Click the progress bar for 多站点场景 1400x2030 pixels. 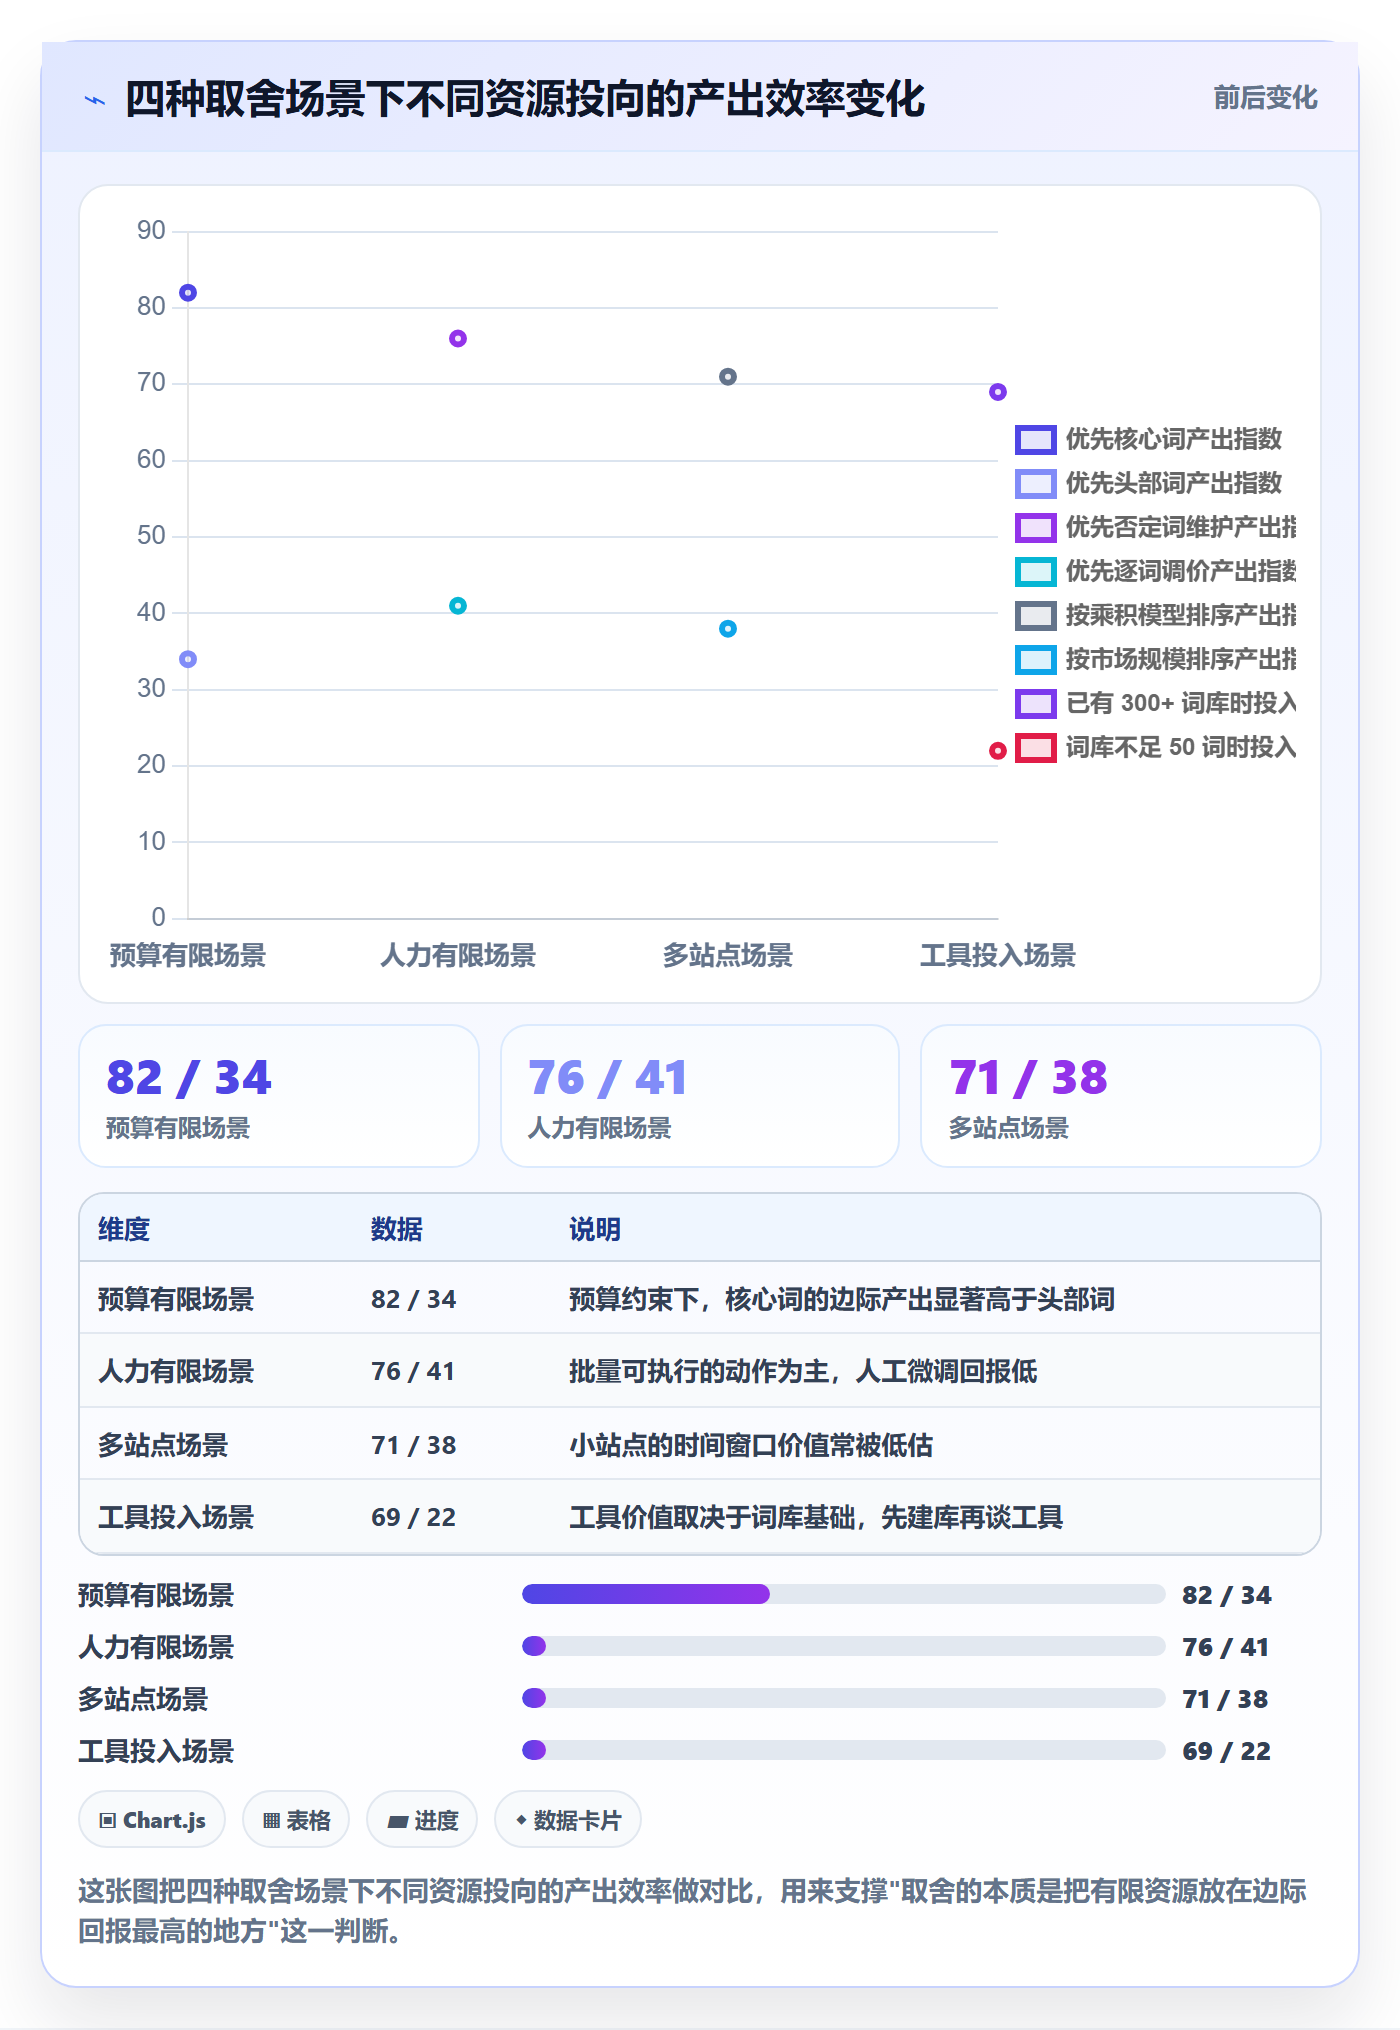(x=843, y=1698)
